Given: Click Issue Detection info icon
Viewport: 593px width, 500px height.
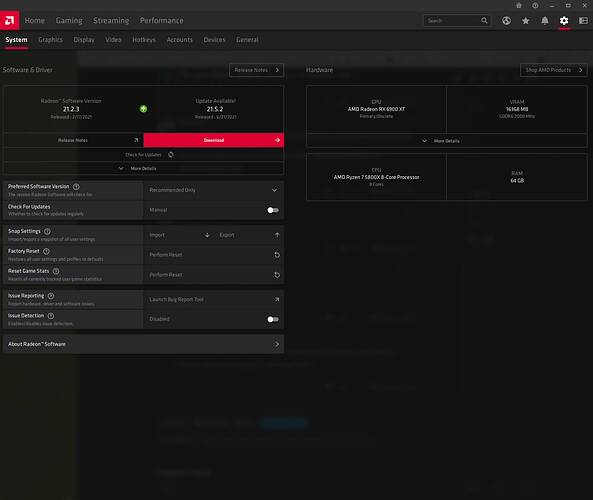Looking at the screenshot, I should click(x=51, y=316).
